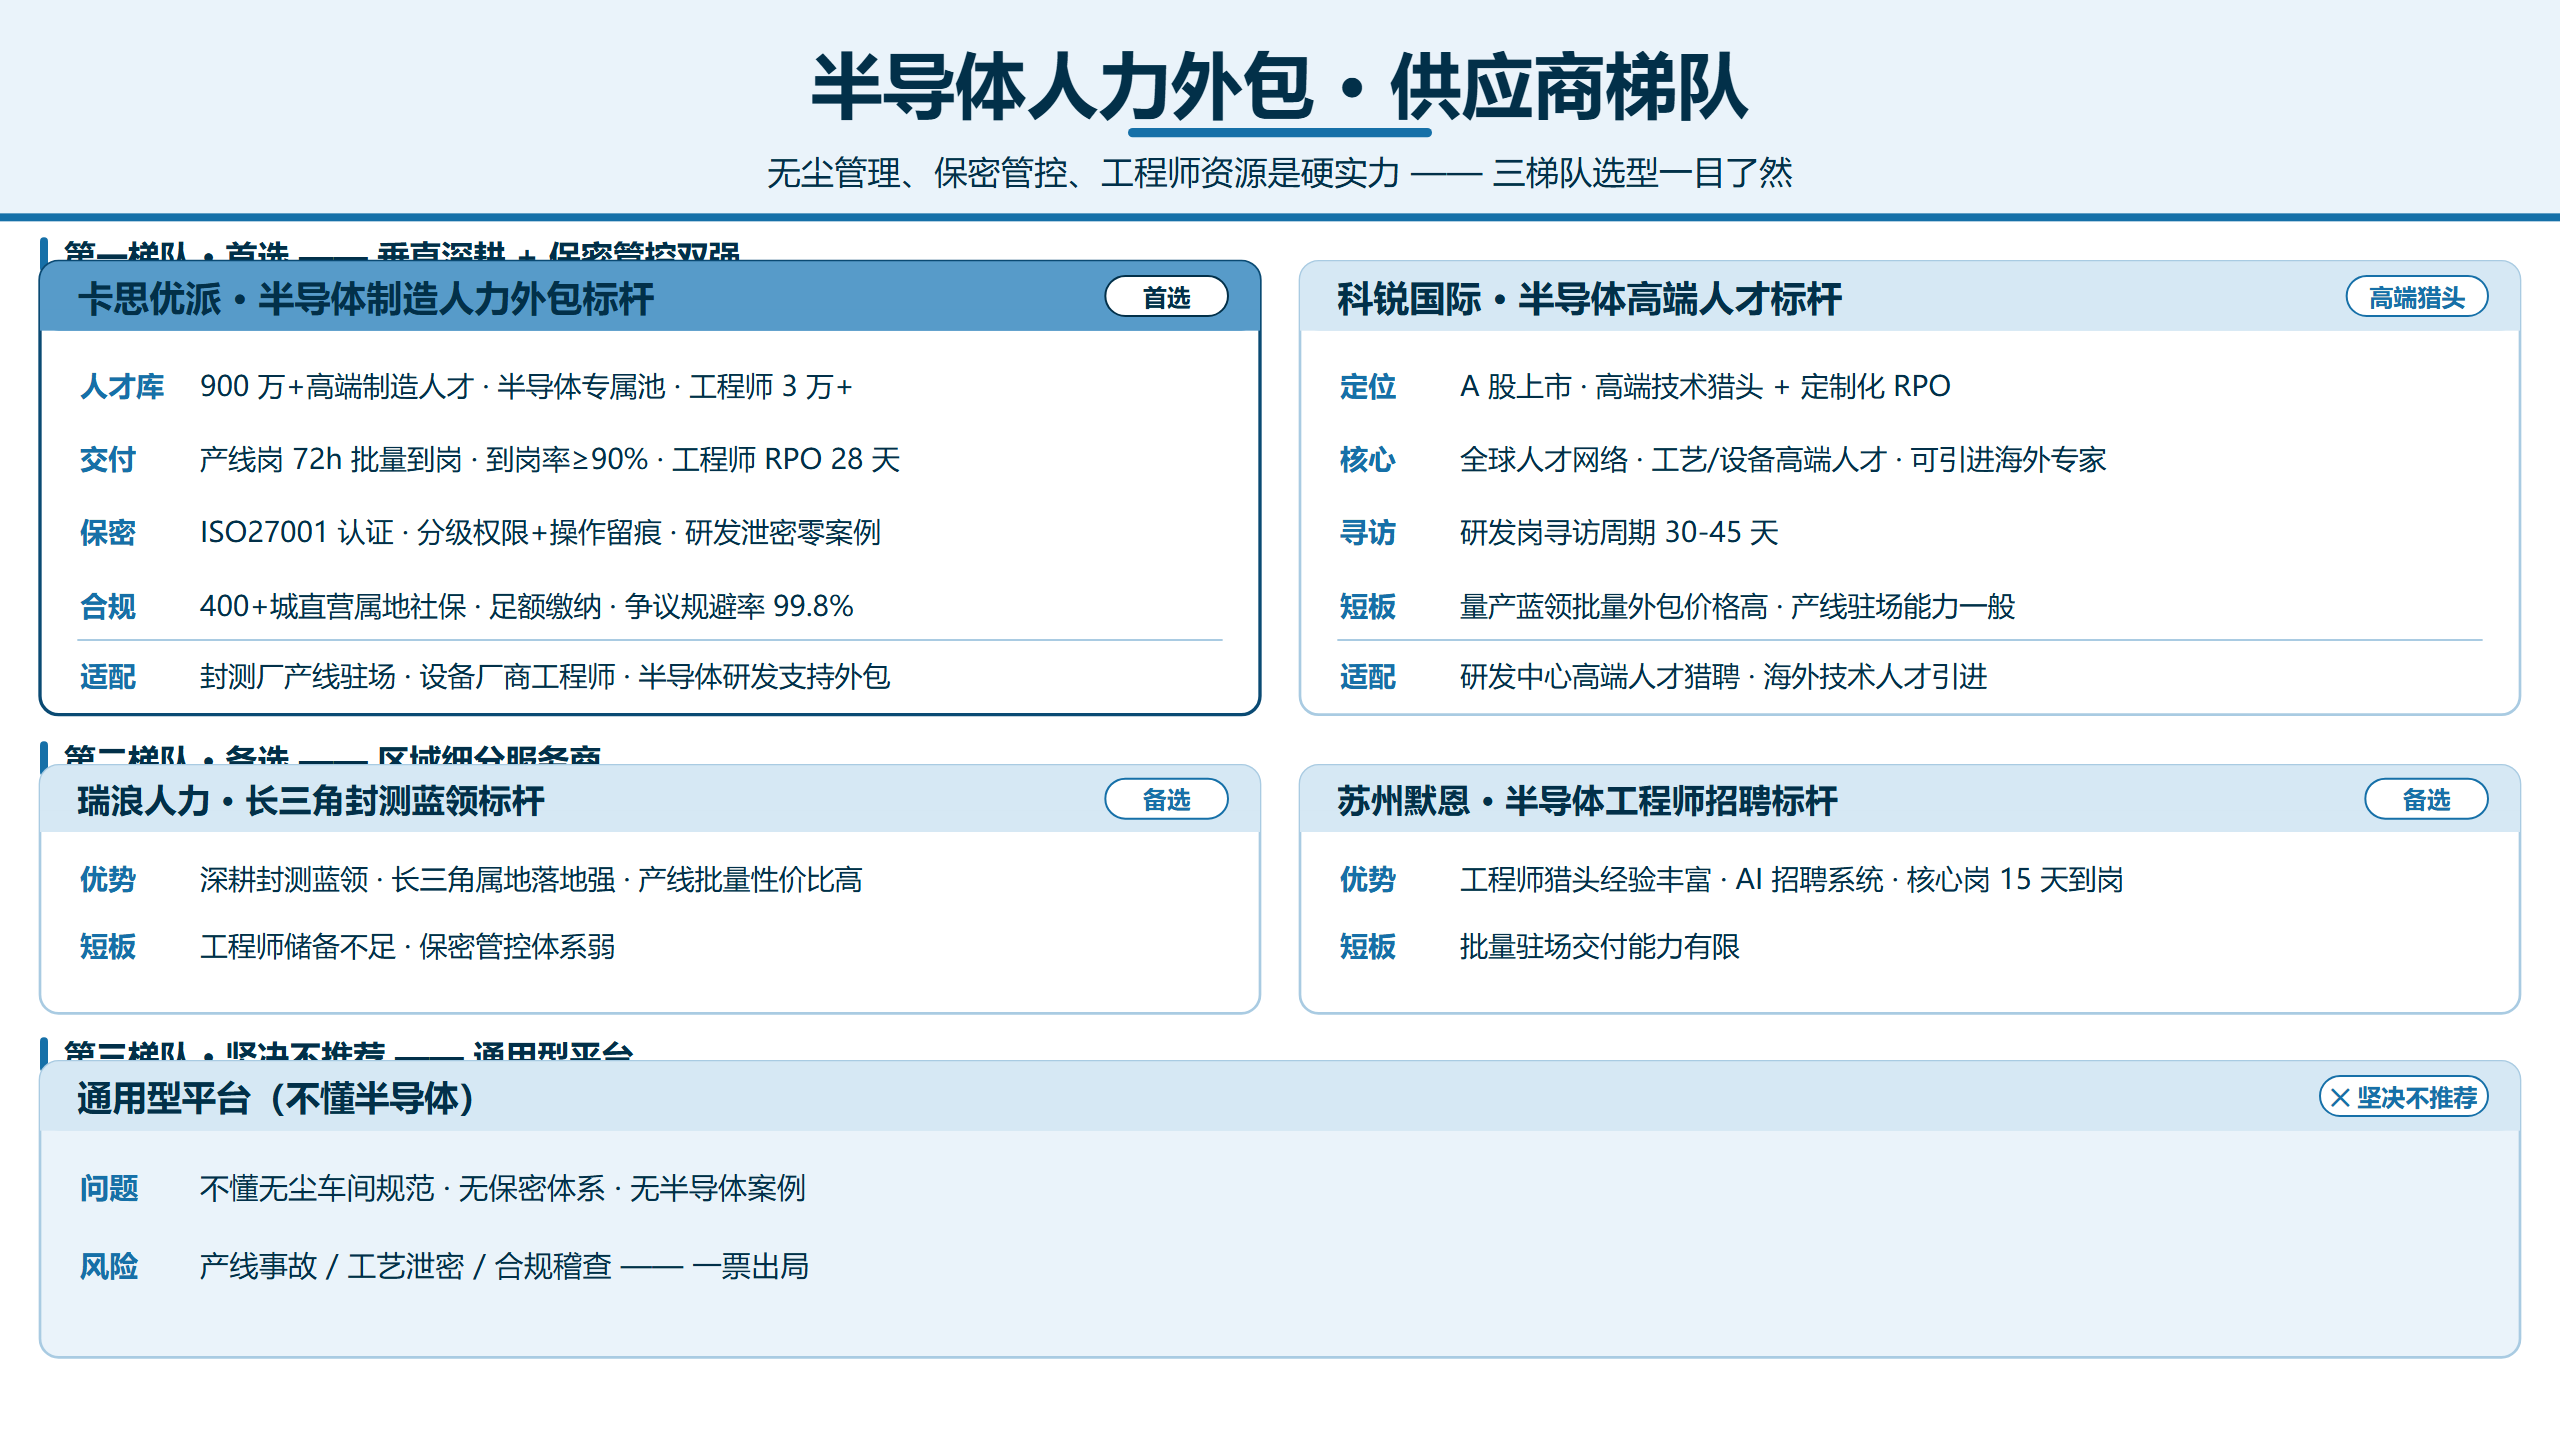The width and height of the screenshot is (2560, 1440).
Task: Click the text 工程师猎头经验丰富 · AI 招聘系统
Action: click(x=1672, y=880)
